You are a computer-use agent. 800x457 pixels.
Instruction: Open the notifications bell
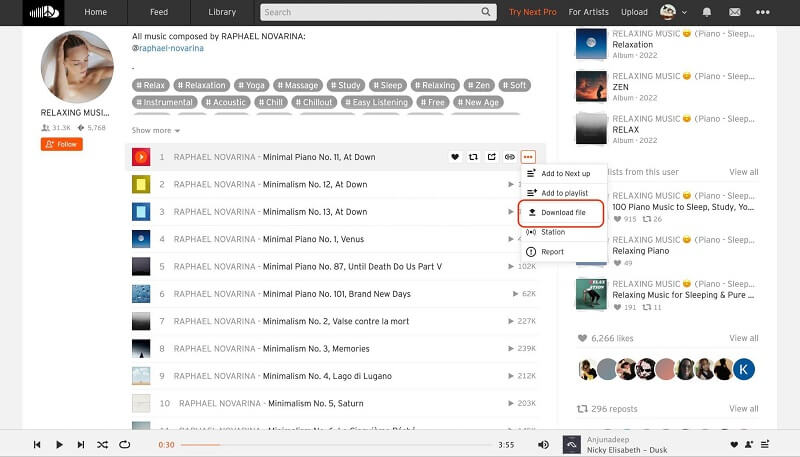(x=707, y=12)
